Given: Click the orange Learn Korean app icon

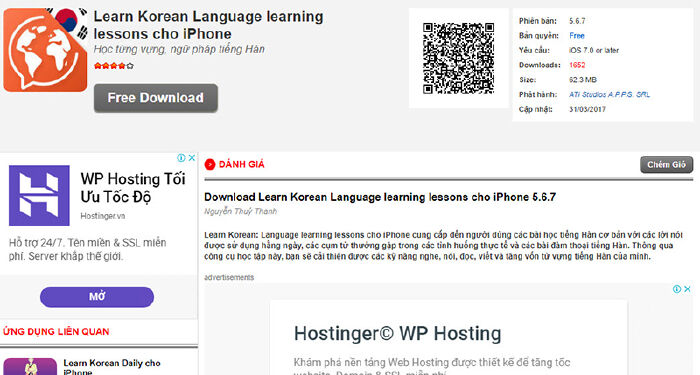Looking at the screenshot, I should pos(45,50).
